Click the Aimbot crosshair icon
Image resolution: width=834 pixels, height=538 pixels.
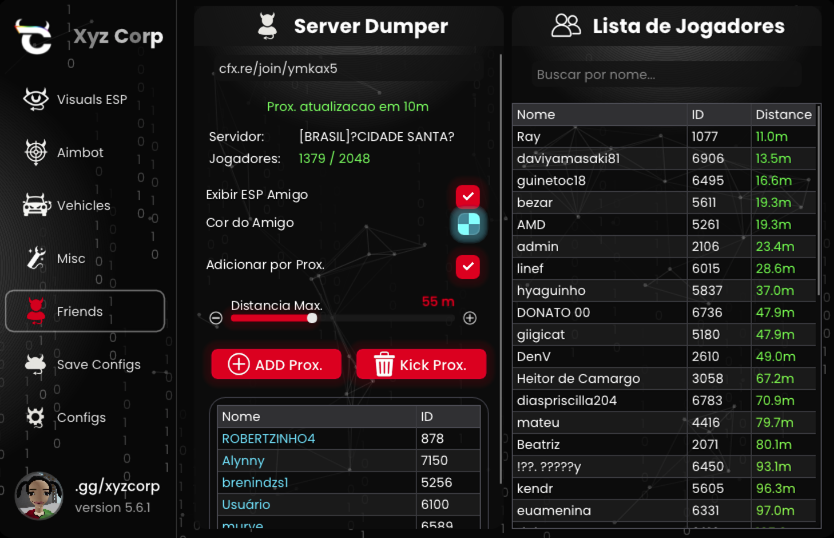click(x=35, y=152)
